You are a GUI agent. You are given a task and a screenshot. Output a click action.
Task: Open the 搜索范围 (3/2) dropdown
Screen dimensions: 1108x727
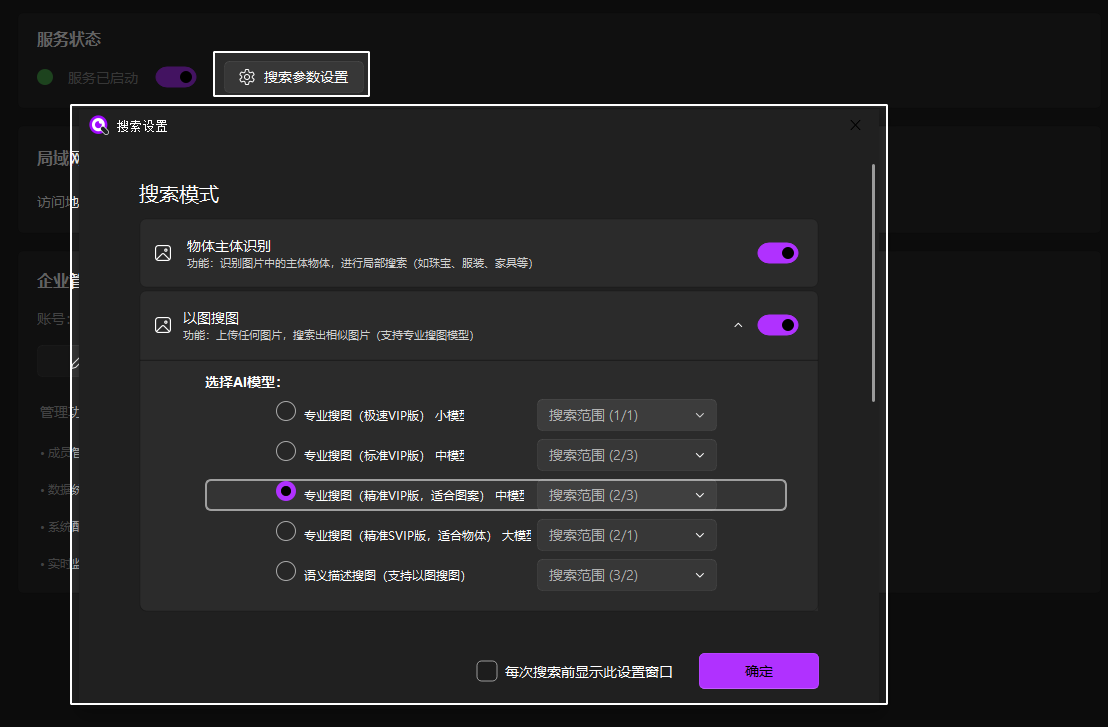coord(626,574)
